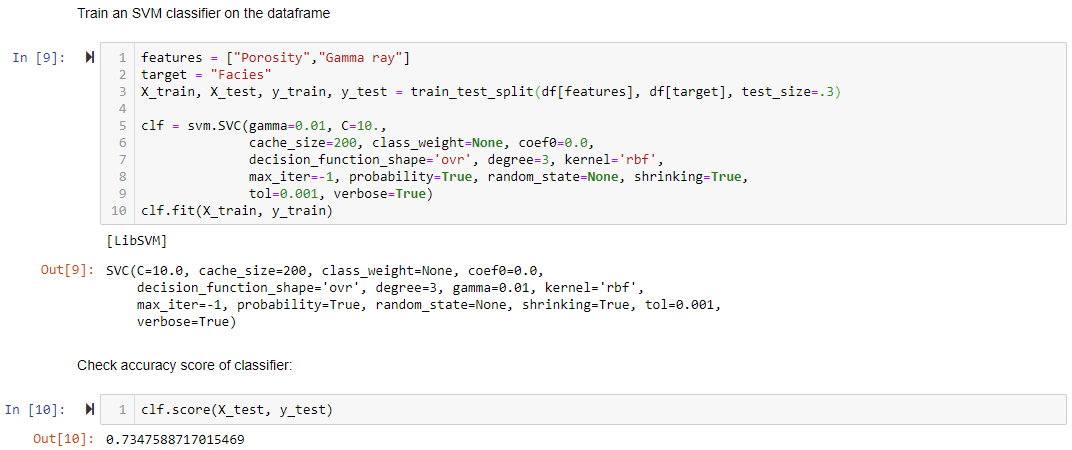The image size is (1072, 450).
Task: Click line number 4 in cell 9
Action: point(123,109)
